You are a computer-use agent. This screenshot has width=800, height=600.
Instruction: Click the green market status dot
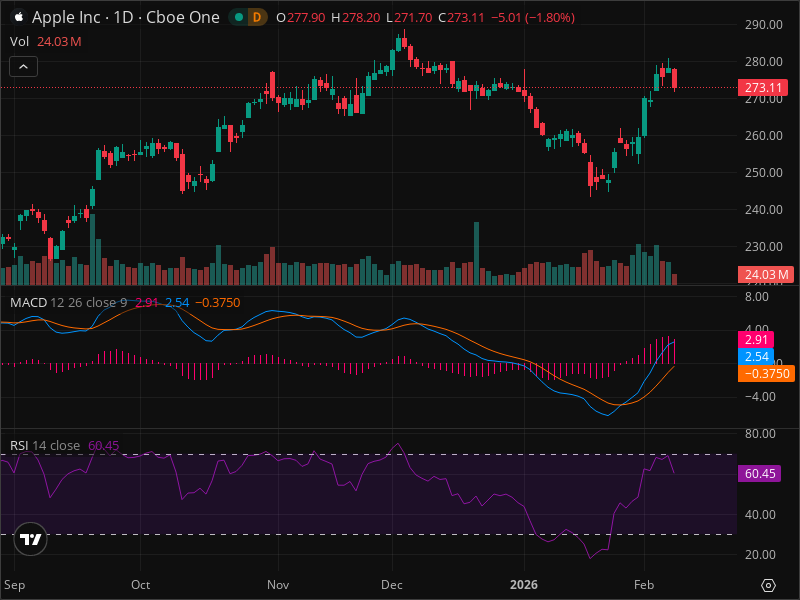click(238, 17)
